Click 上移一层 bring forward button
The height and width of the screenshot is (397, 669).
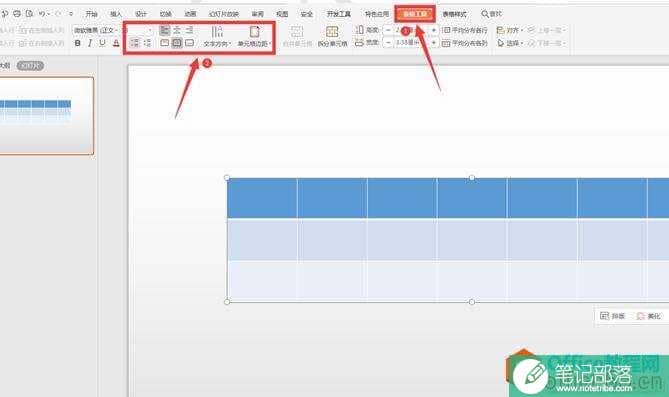tap(547, 30)
